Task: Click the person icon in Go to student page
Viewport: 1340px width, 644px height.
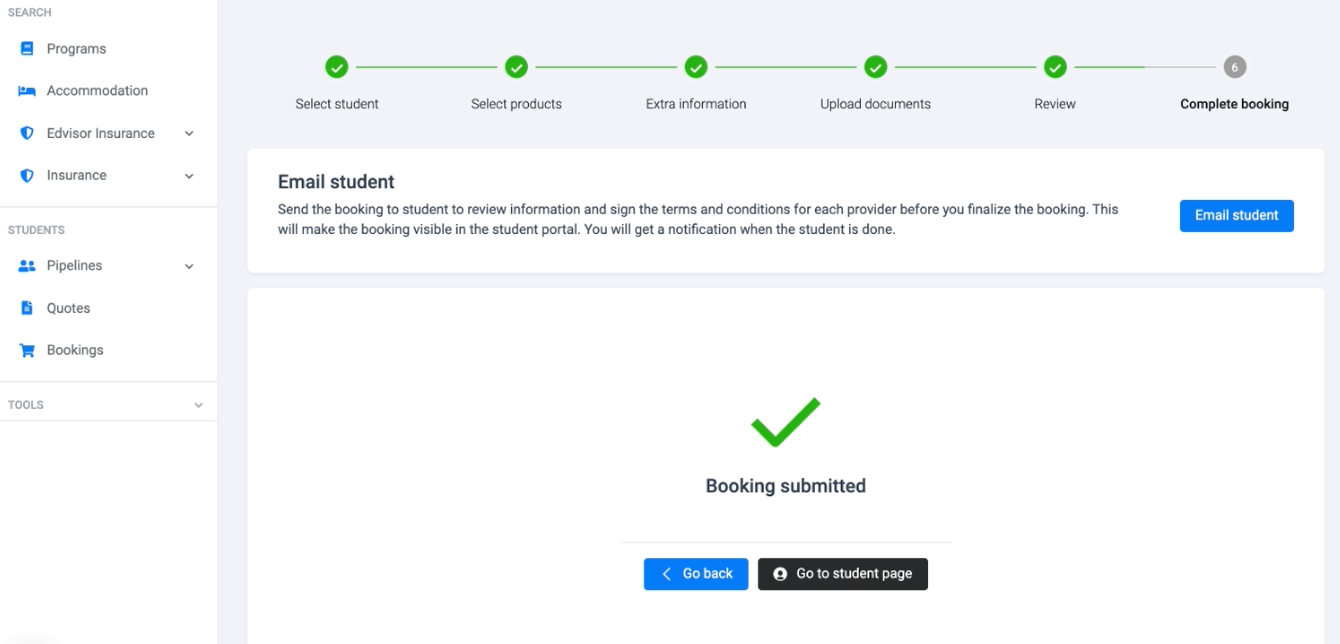Action: click(x=780, y=574)
